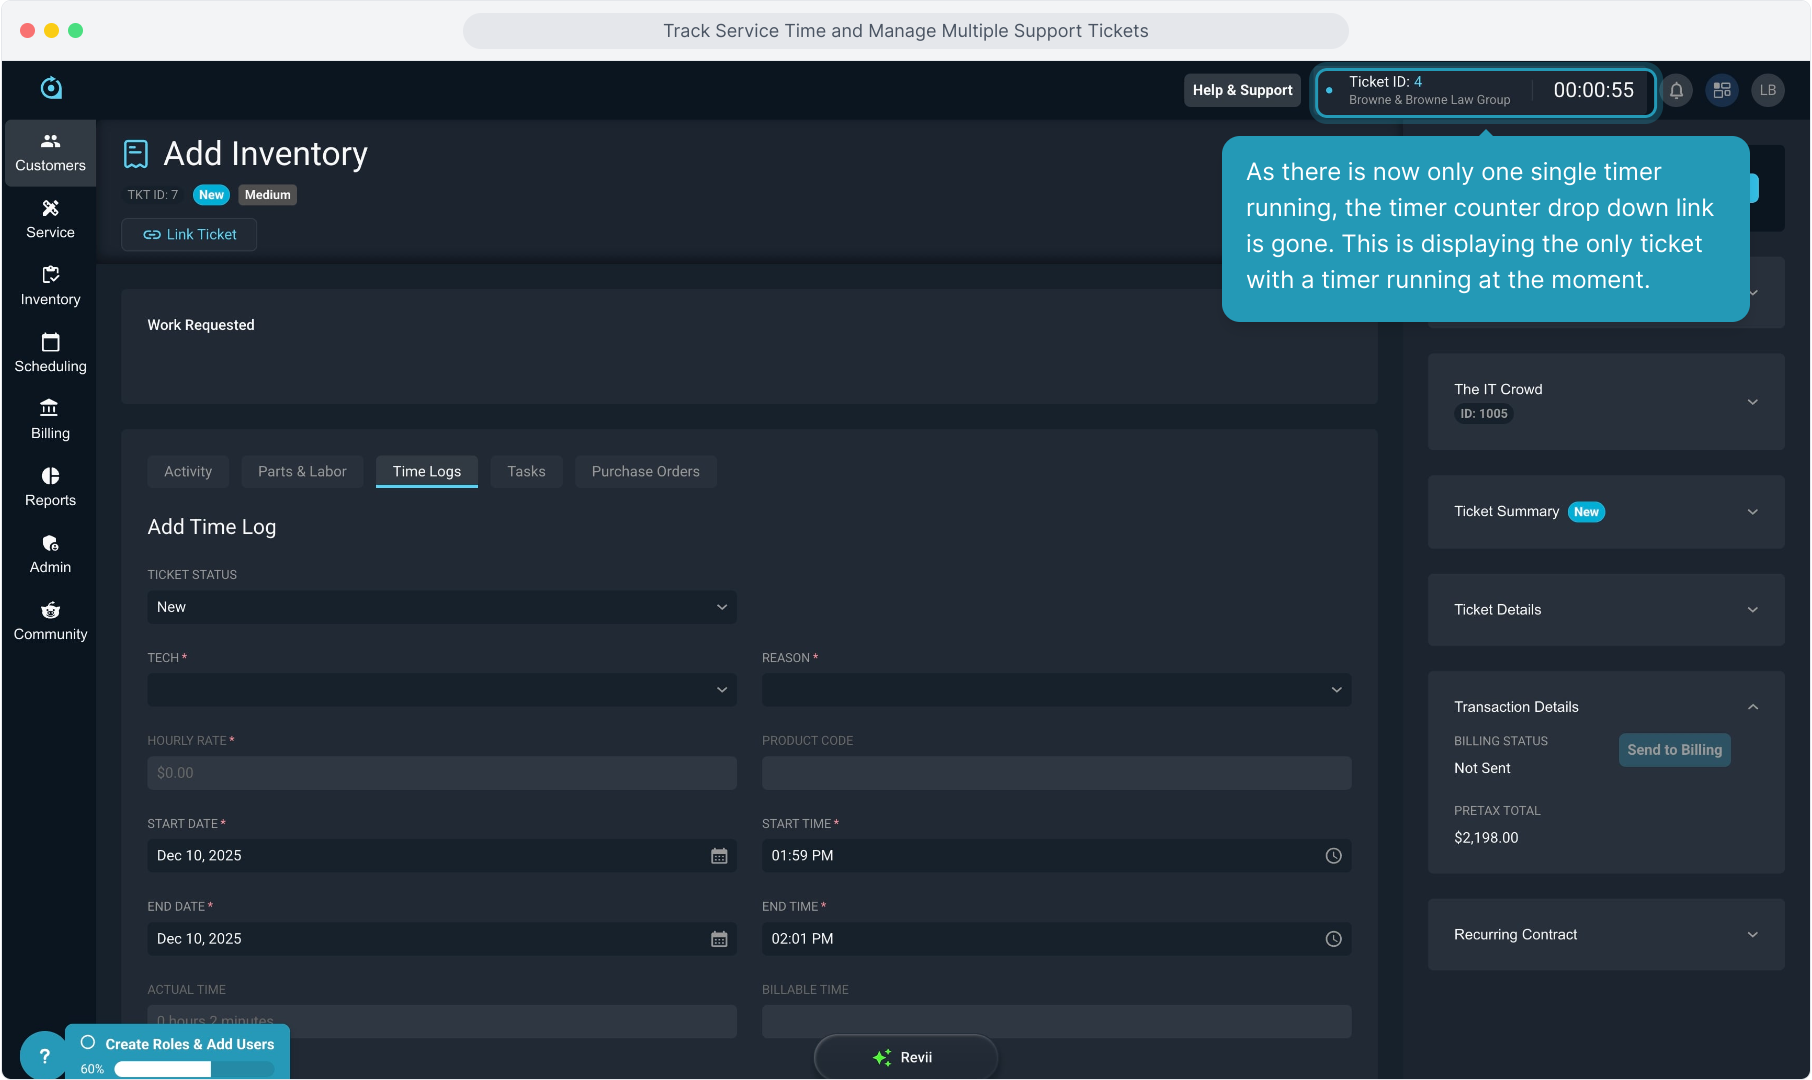
Task: Open the Ticket Status dropdown
Action: [441, 607]
